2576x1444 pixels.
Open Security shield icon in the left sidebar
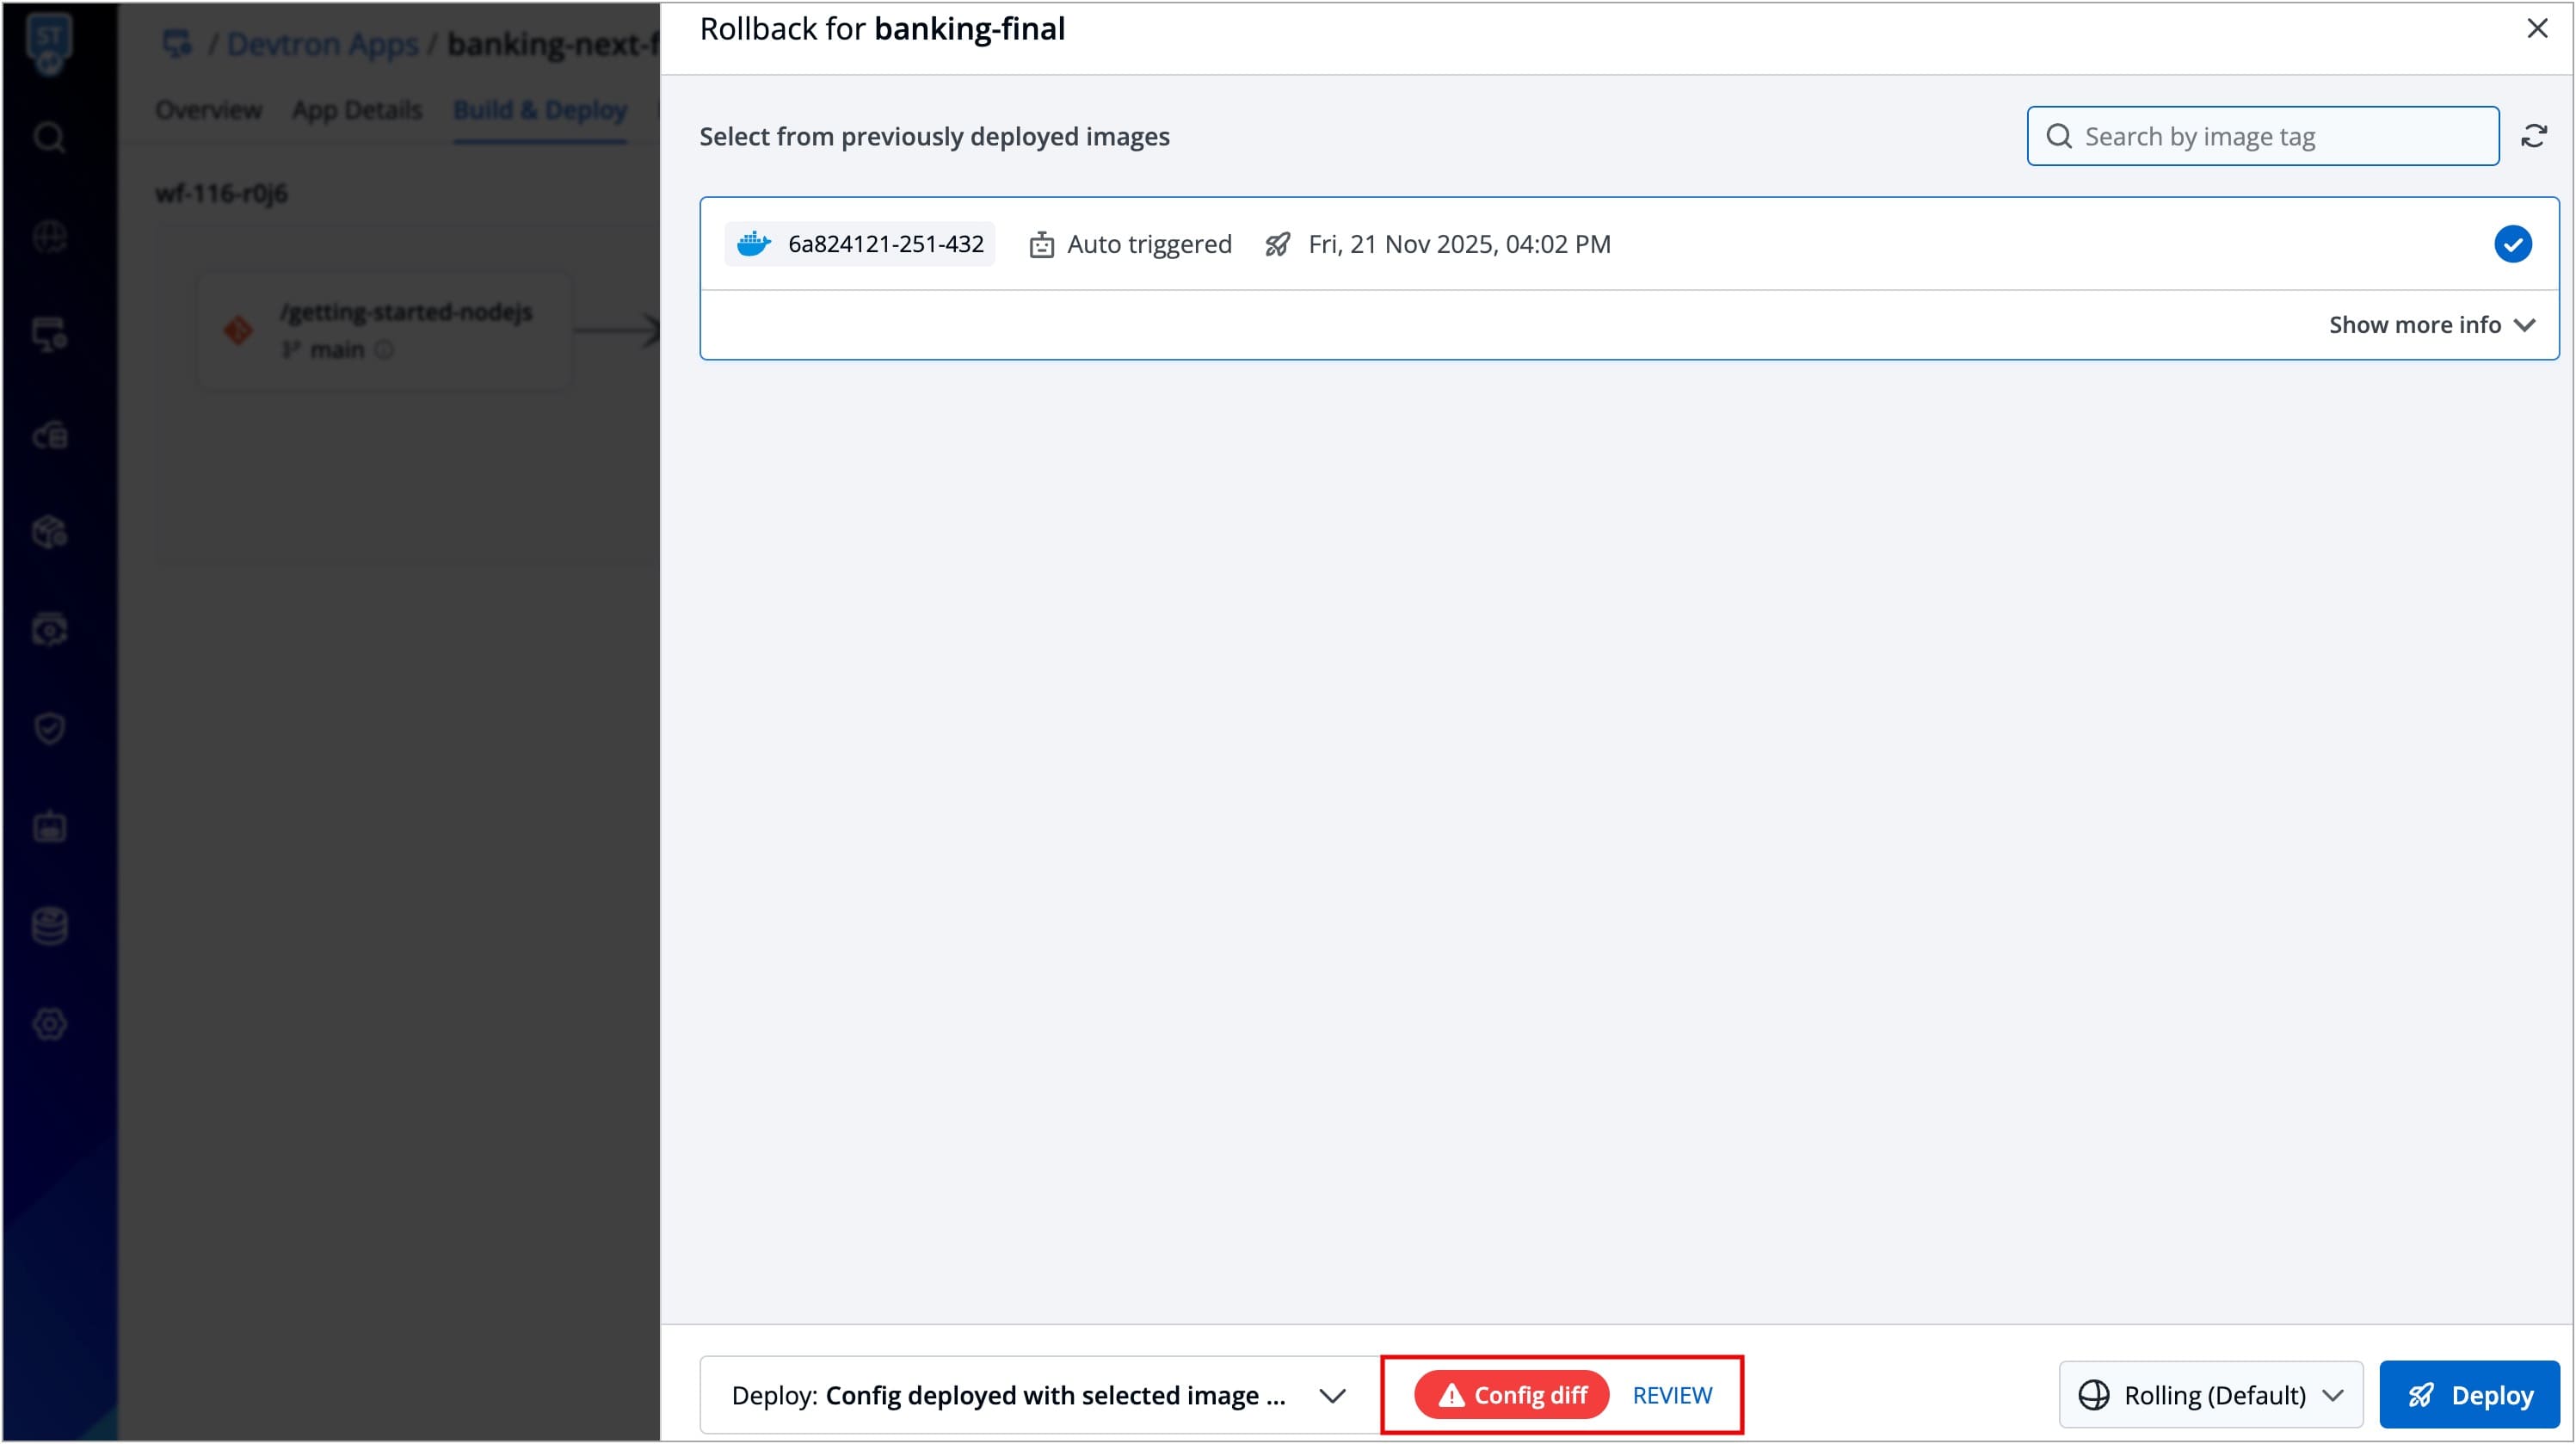point(49,728)
